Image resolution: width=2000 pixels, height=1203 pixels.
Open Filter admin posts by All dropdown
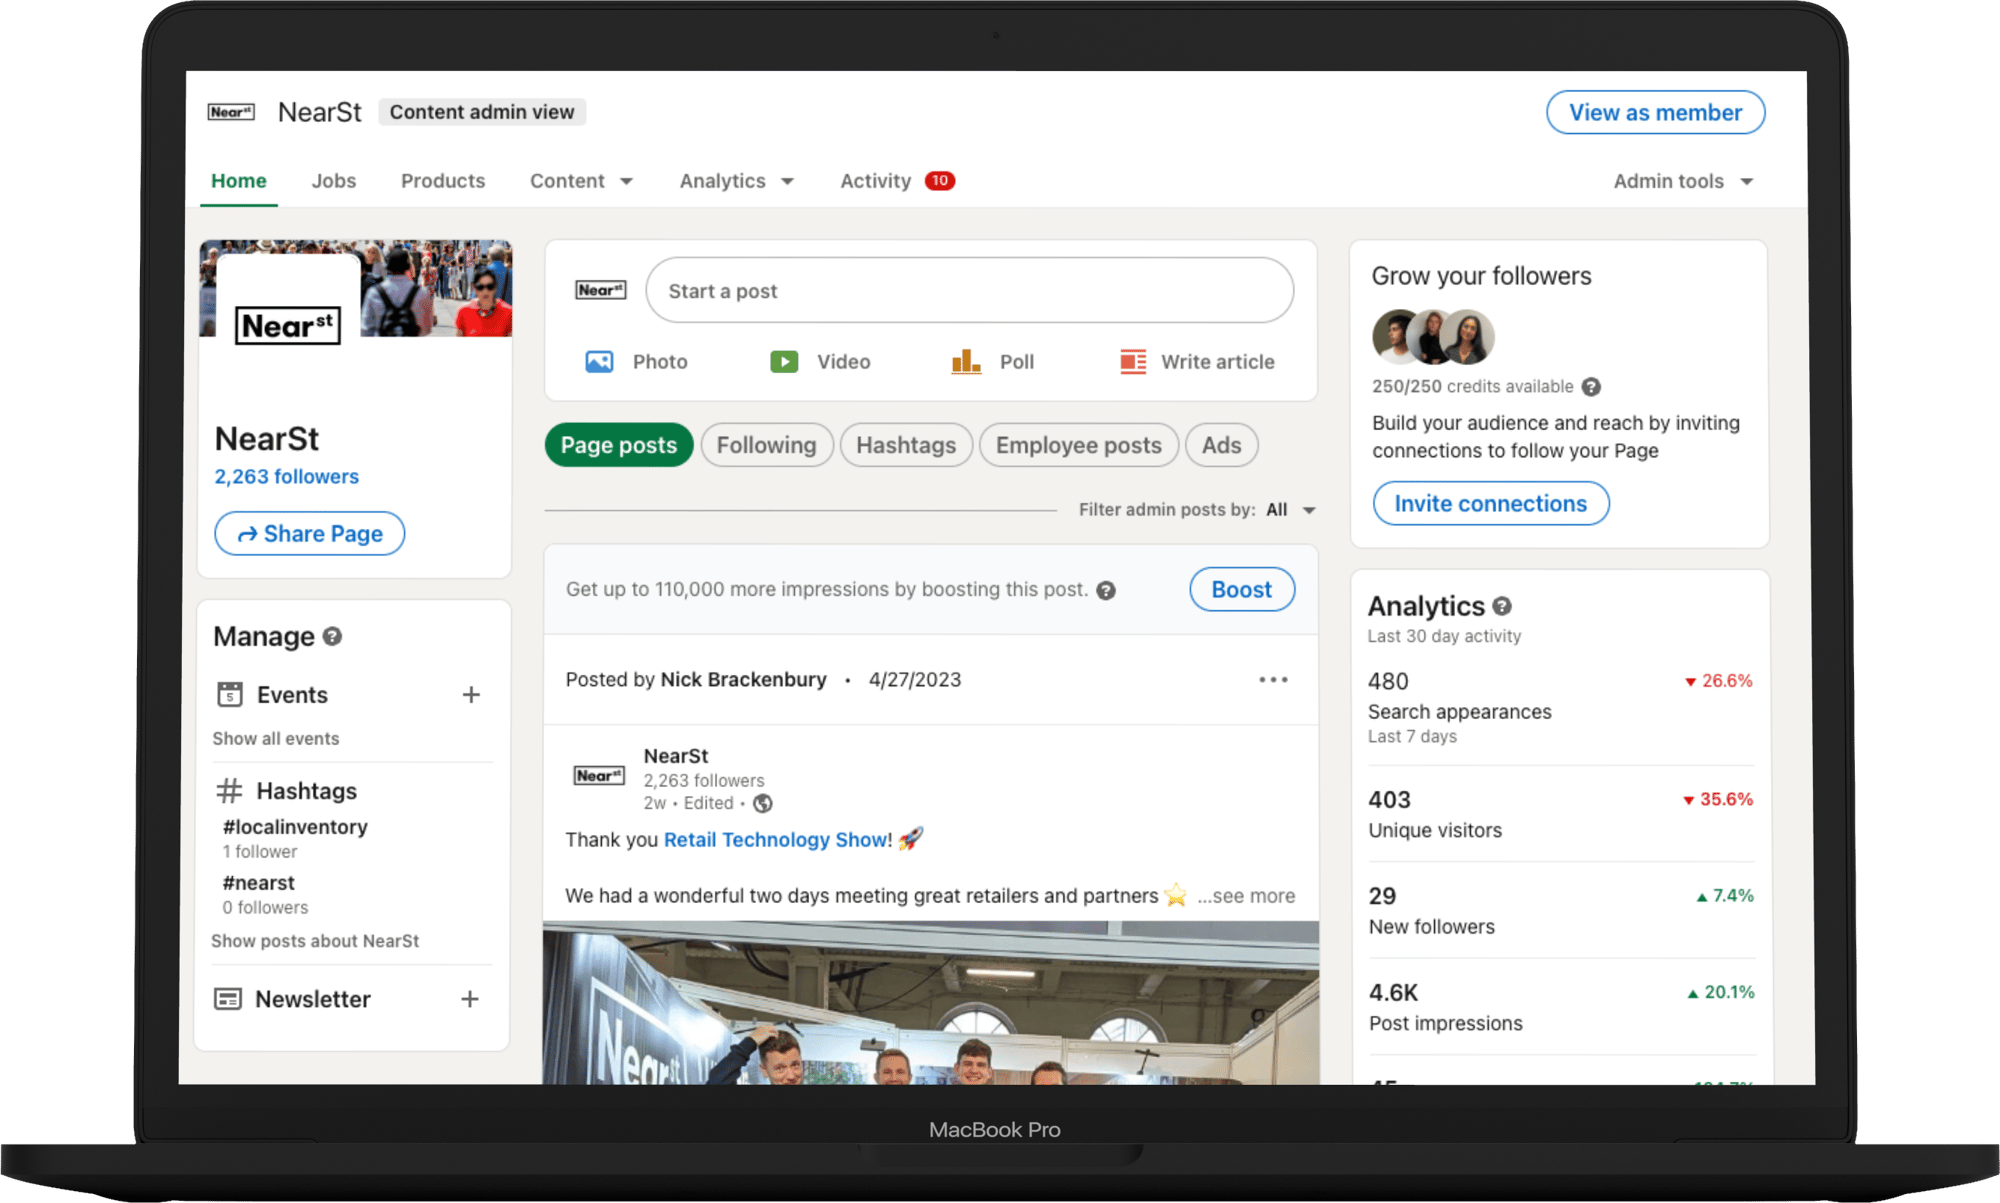tap(1291, 510)
